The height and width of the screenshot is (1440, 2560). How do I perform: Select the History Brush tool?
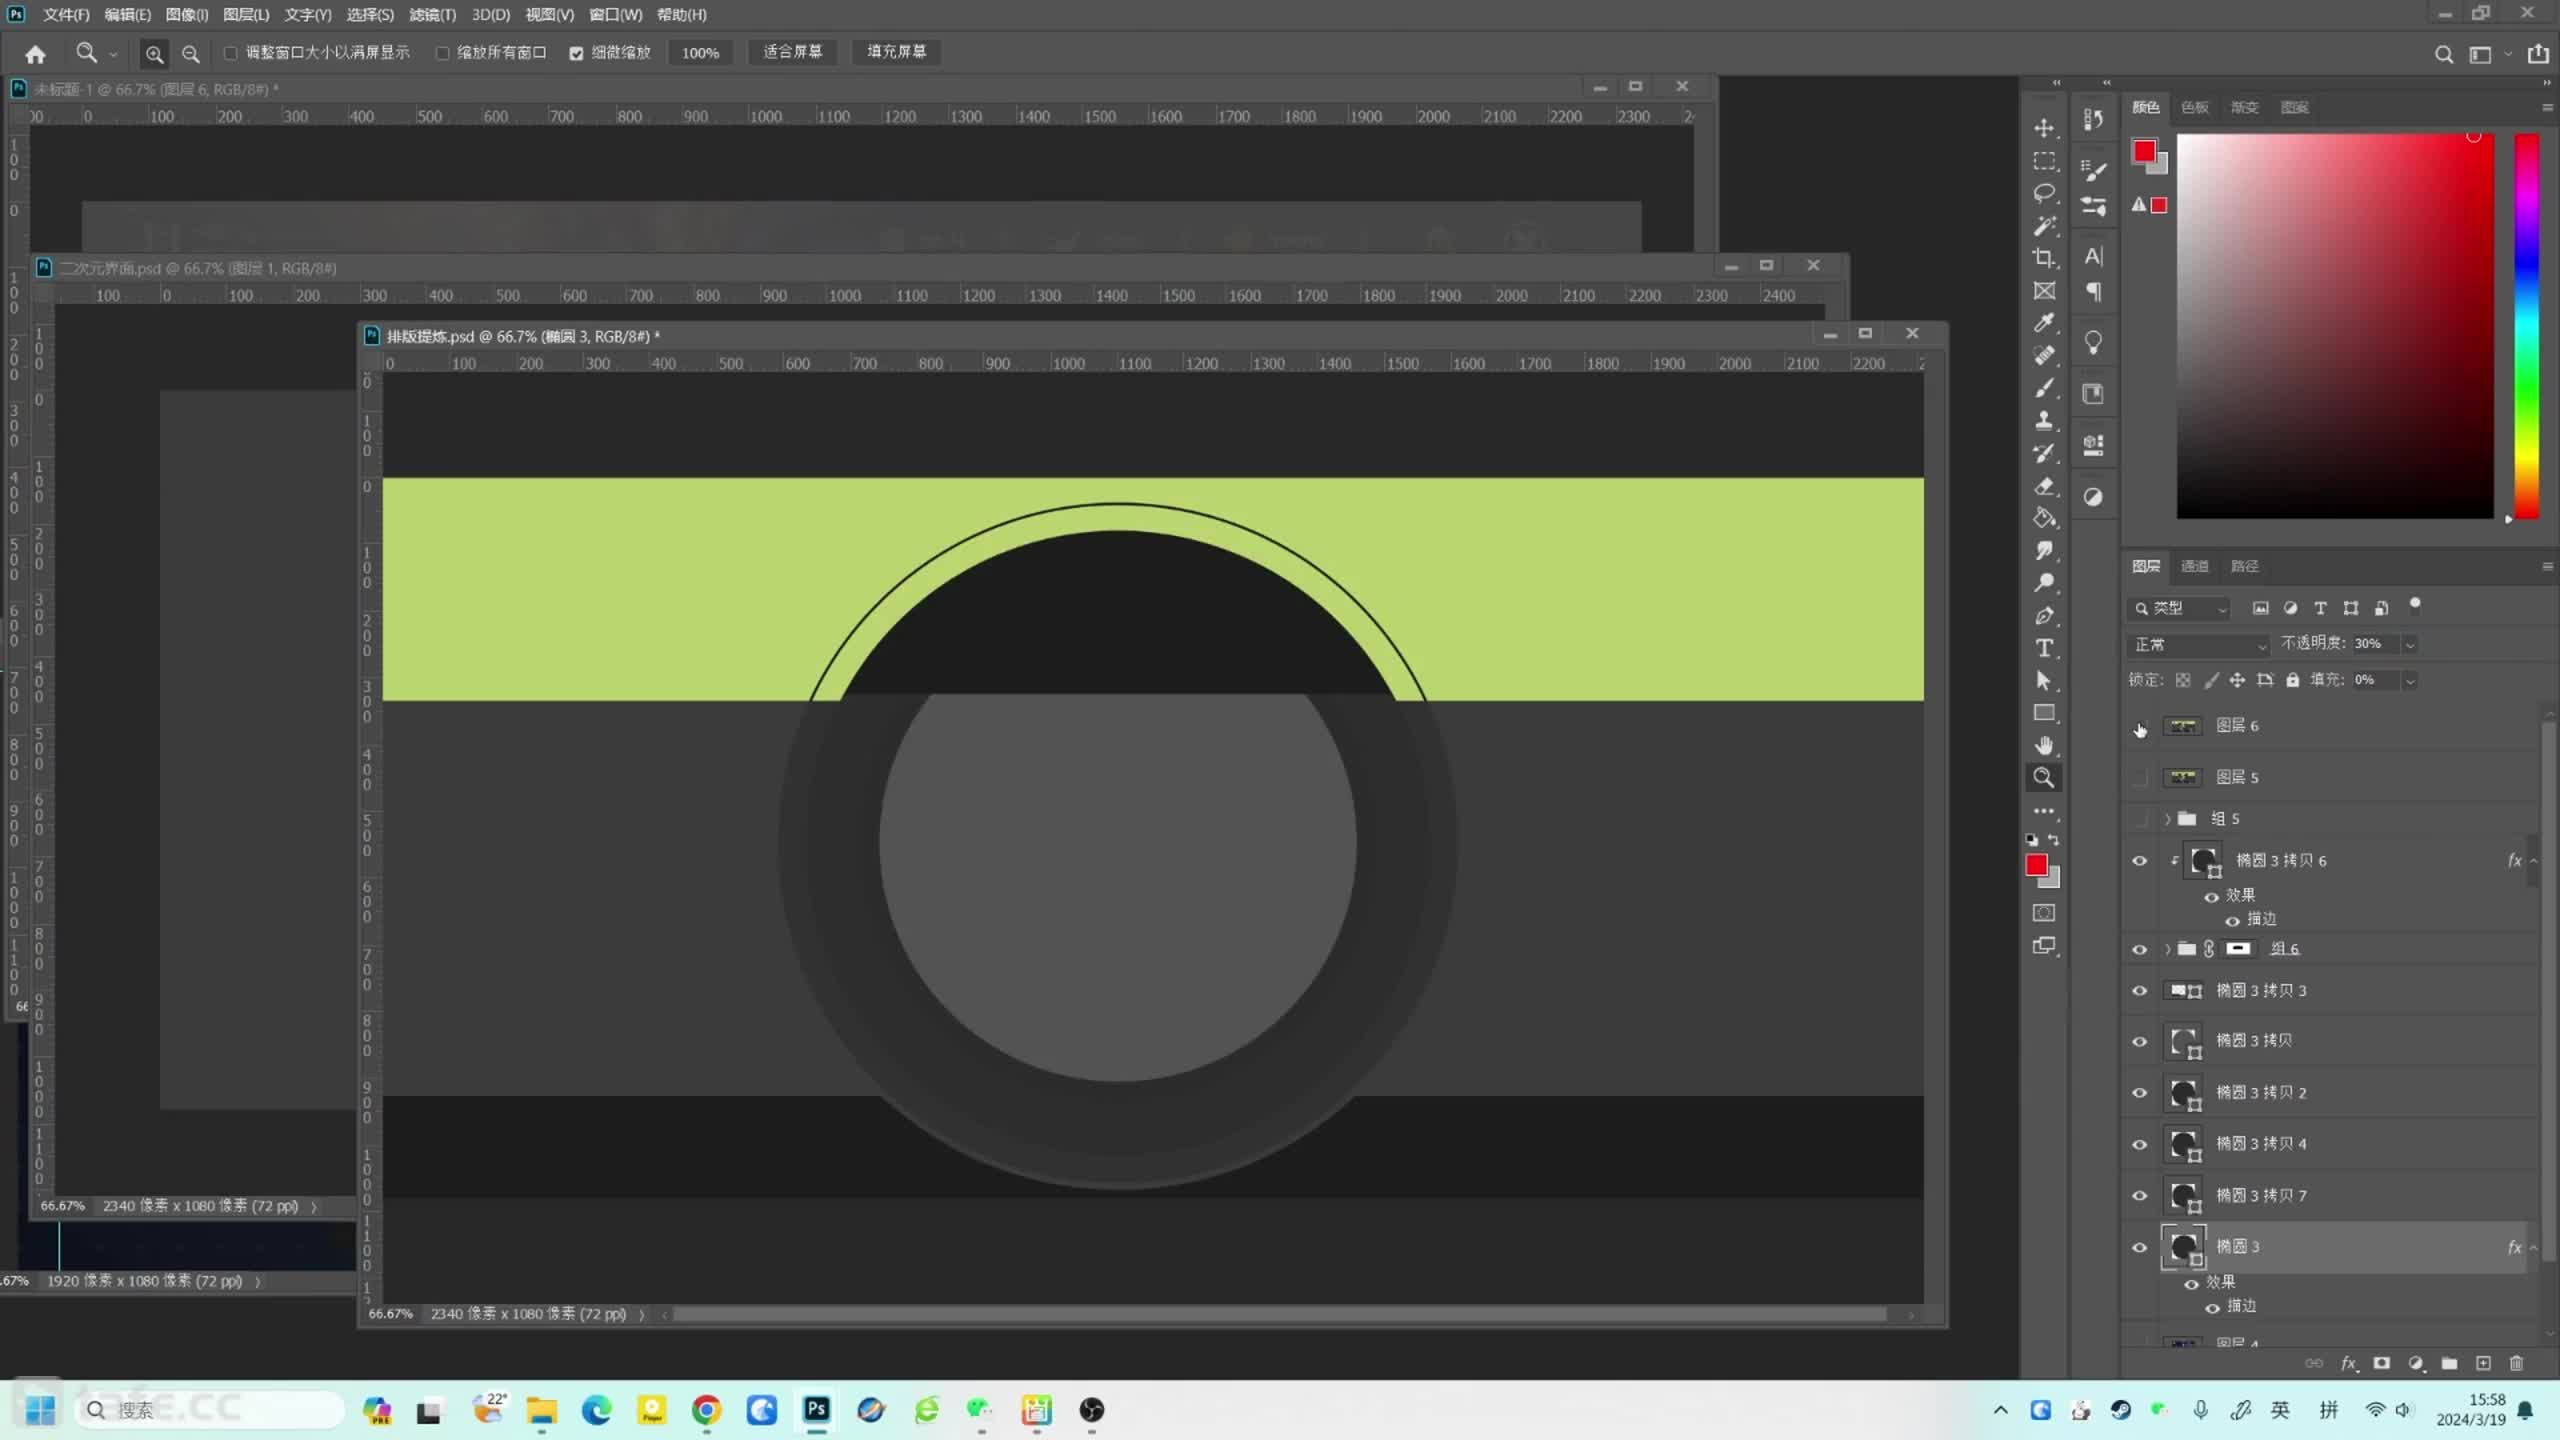tap(2044, 453)
